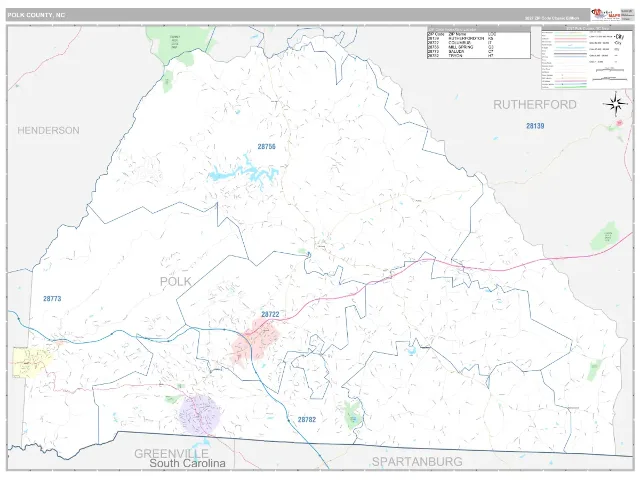Select ZIP code label 28773
Image resolution: width=640 pixels, height=480 pixels.
point(52,299)
